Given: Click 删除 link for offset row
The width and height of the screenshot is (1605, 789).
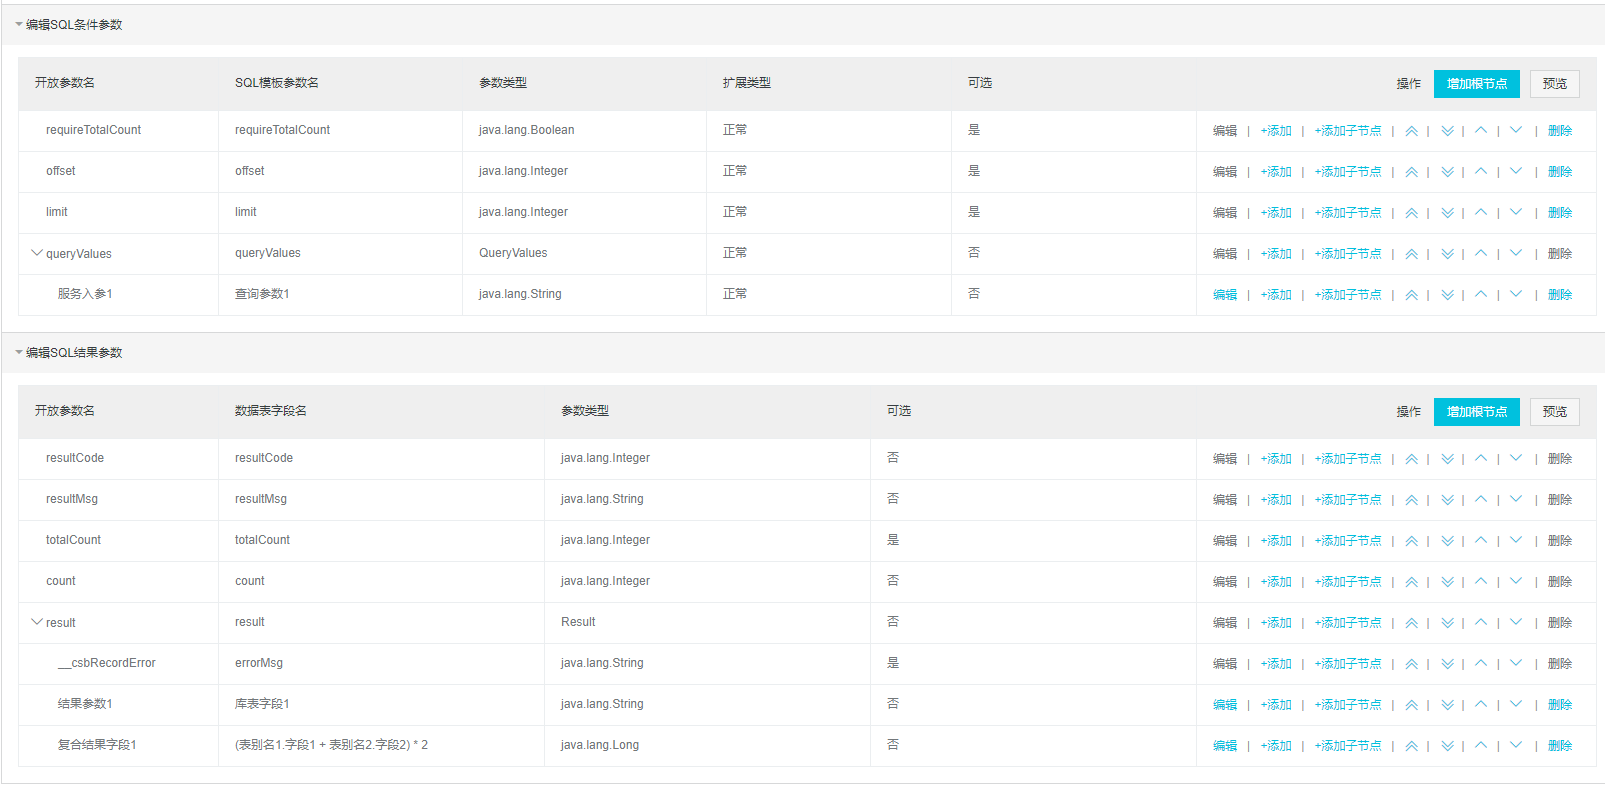Looking at the screenshot, I should pyautogui.click(x=1560, y=172).
